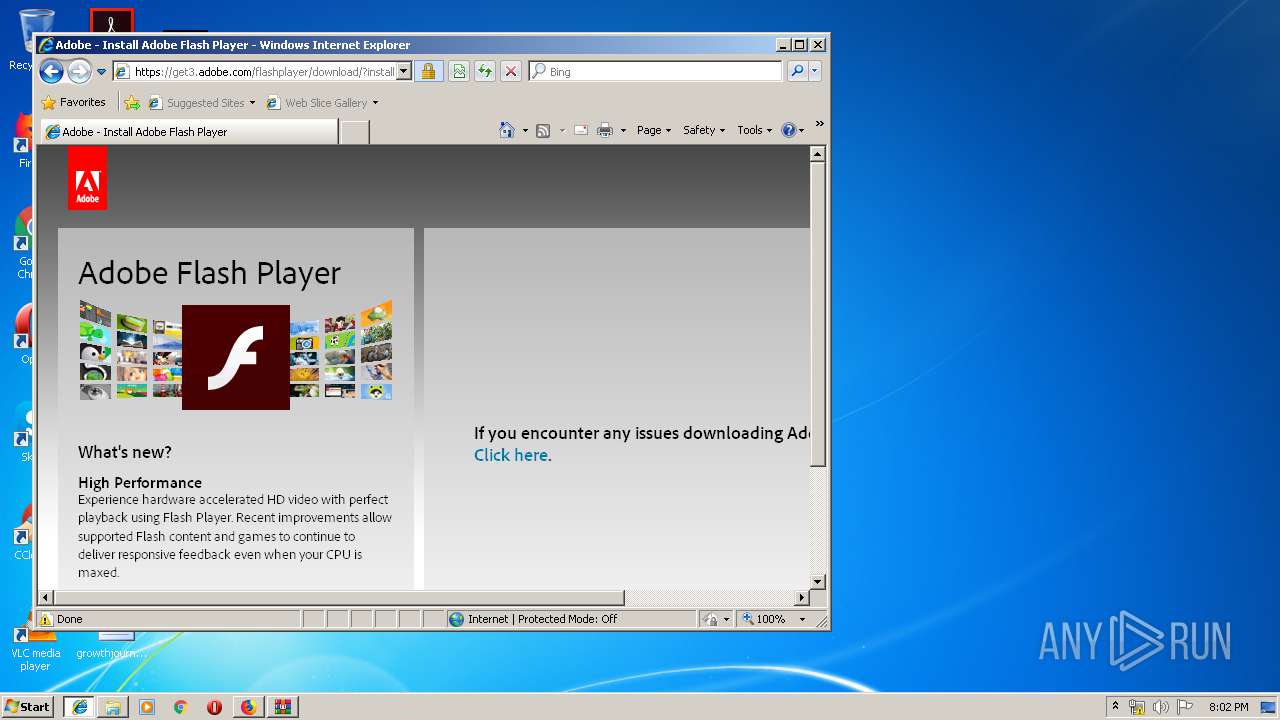This screenshot has height=720, width=1280.
Task: Open the recent pages dropdown arrow
Action: [x=101, y=72]
